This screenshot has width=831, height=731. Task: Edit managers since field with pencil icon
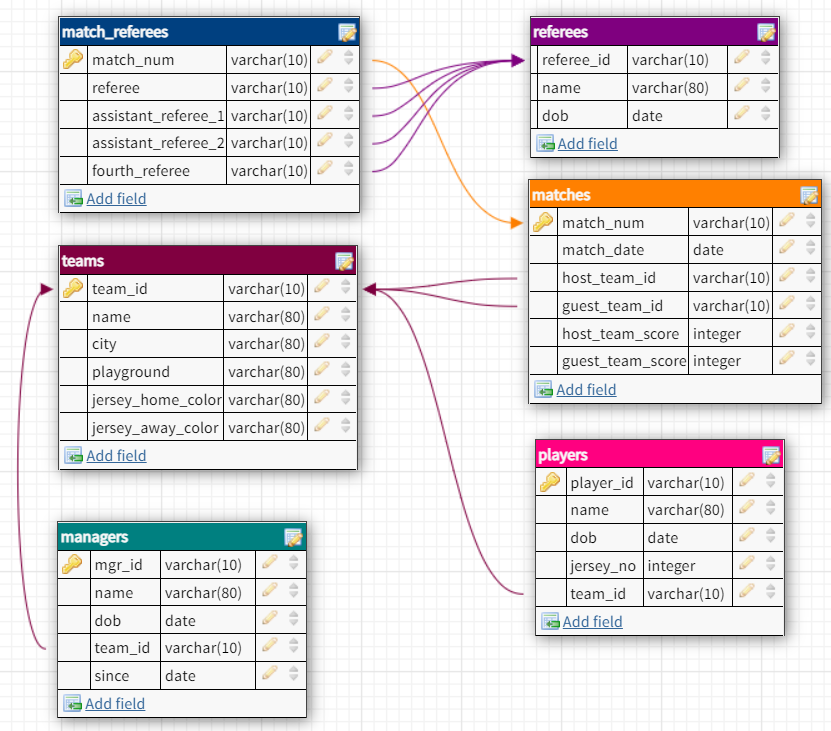point(270,673)
